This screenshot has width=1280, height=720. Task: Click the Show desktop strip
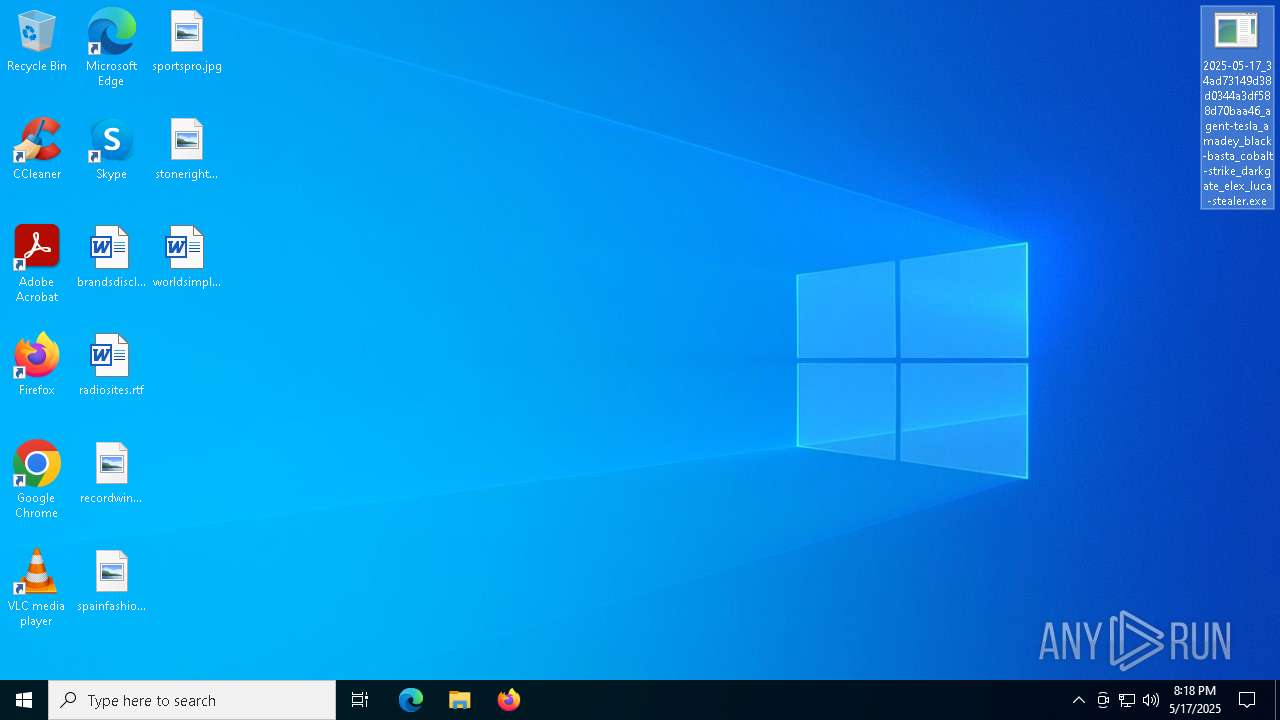click(x=1277, y=700)
